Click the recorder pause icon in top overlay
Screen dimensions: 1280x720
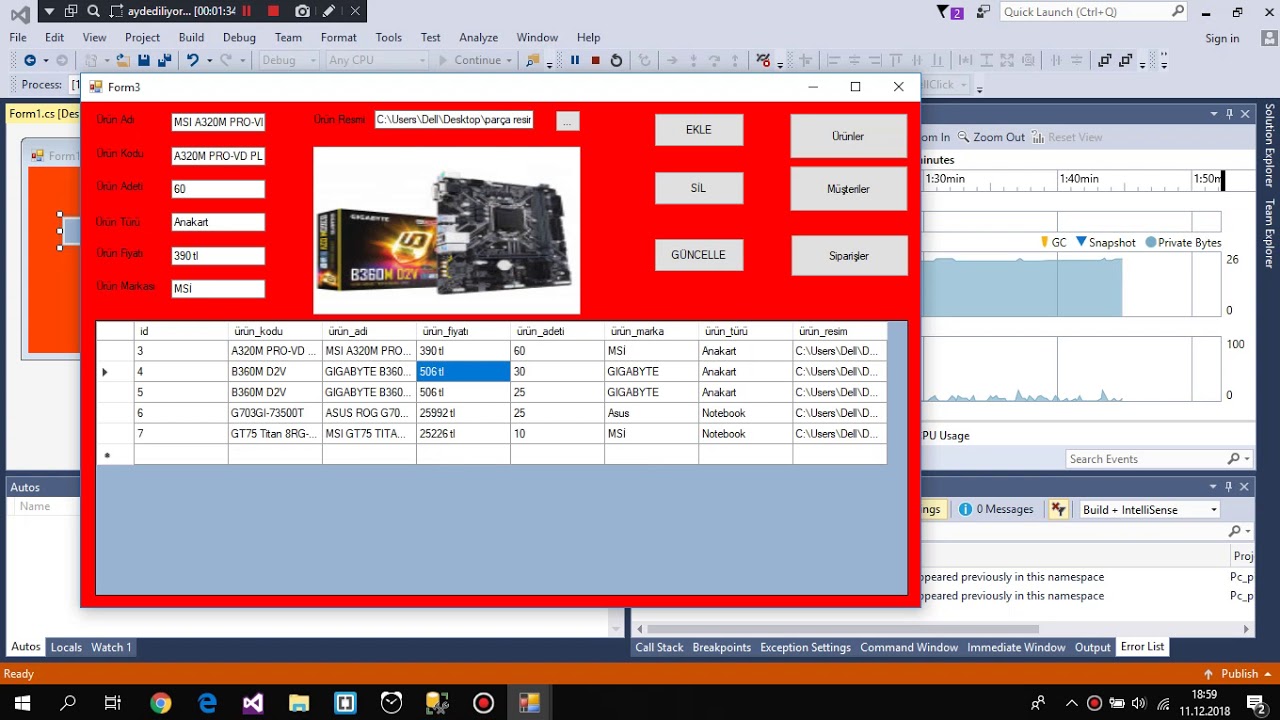(247, 11)
